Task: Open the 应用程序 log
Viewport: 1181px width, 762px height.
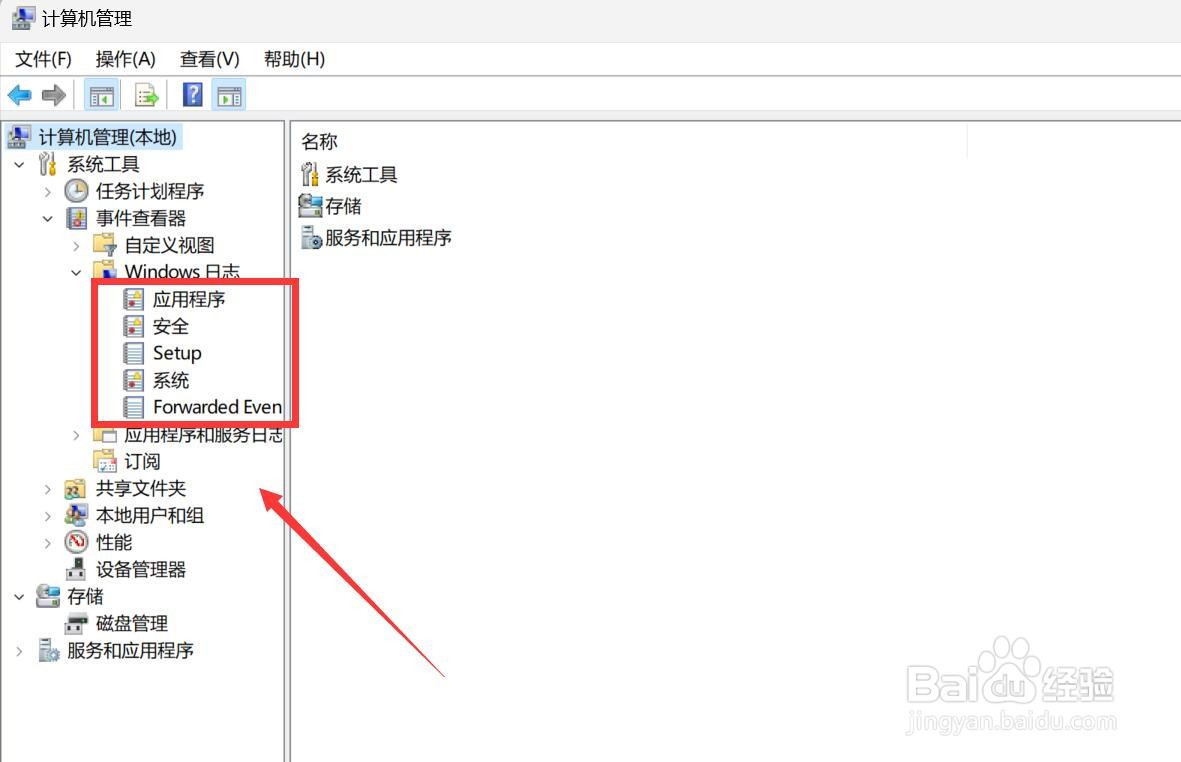Action: pos(189,300)
